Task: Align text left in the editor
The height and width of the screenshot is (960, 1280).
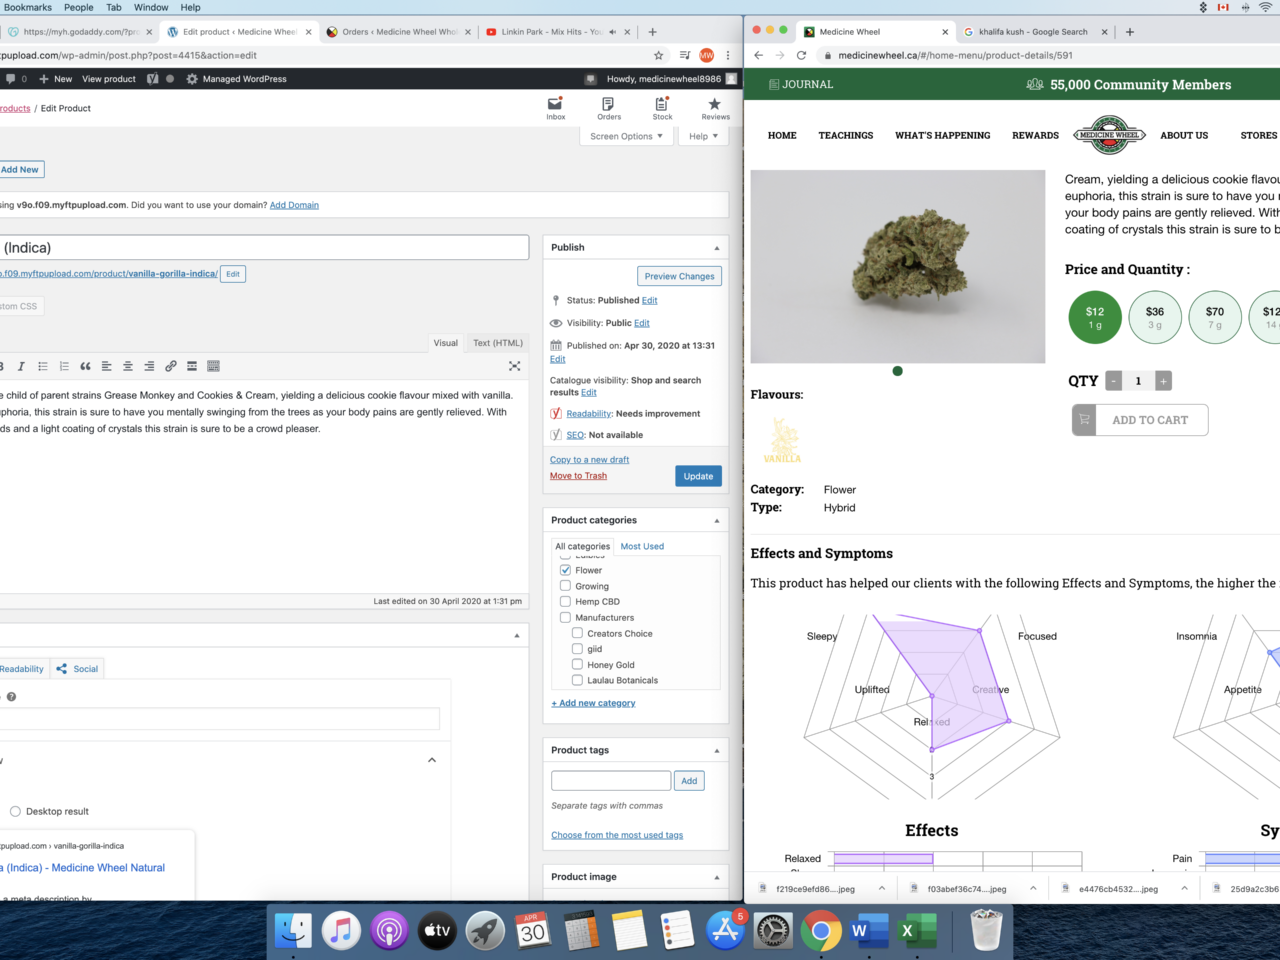Action: 106,367
